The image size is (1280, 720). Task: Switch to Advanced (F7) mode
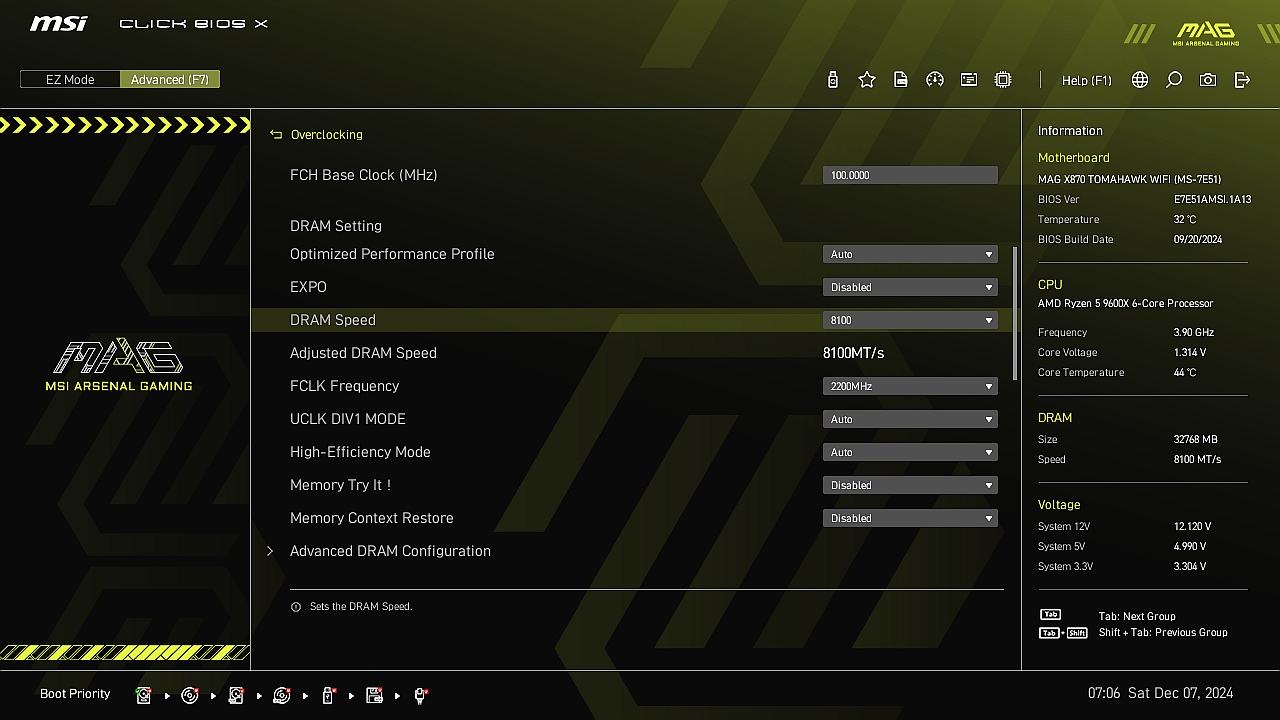click(170, 80)
